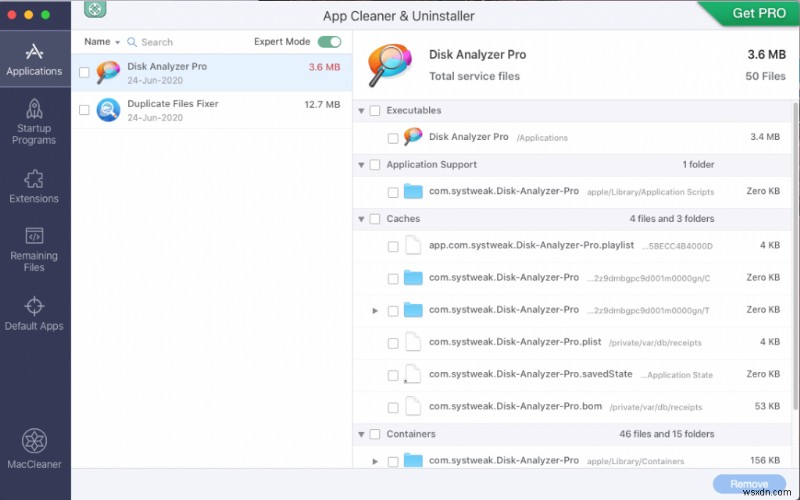800x500 pixels.
Task: Check the .bom file checkbox
Action: coord(393,408)
